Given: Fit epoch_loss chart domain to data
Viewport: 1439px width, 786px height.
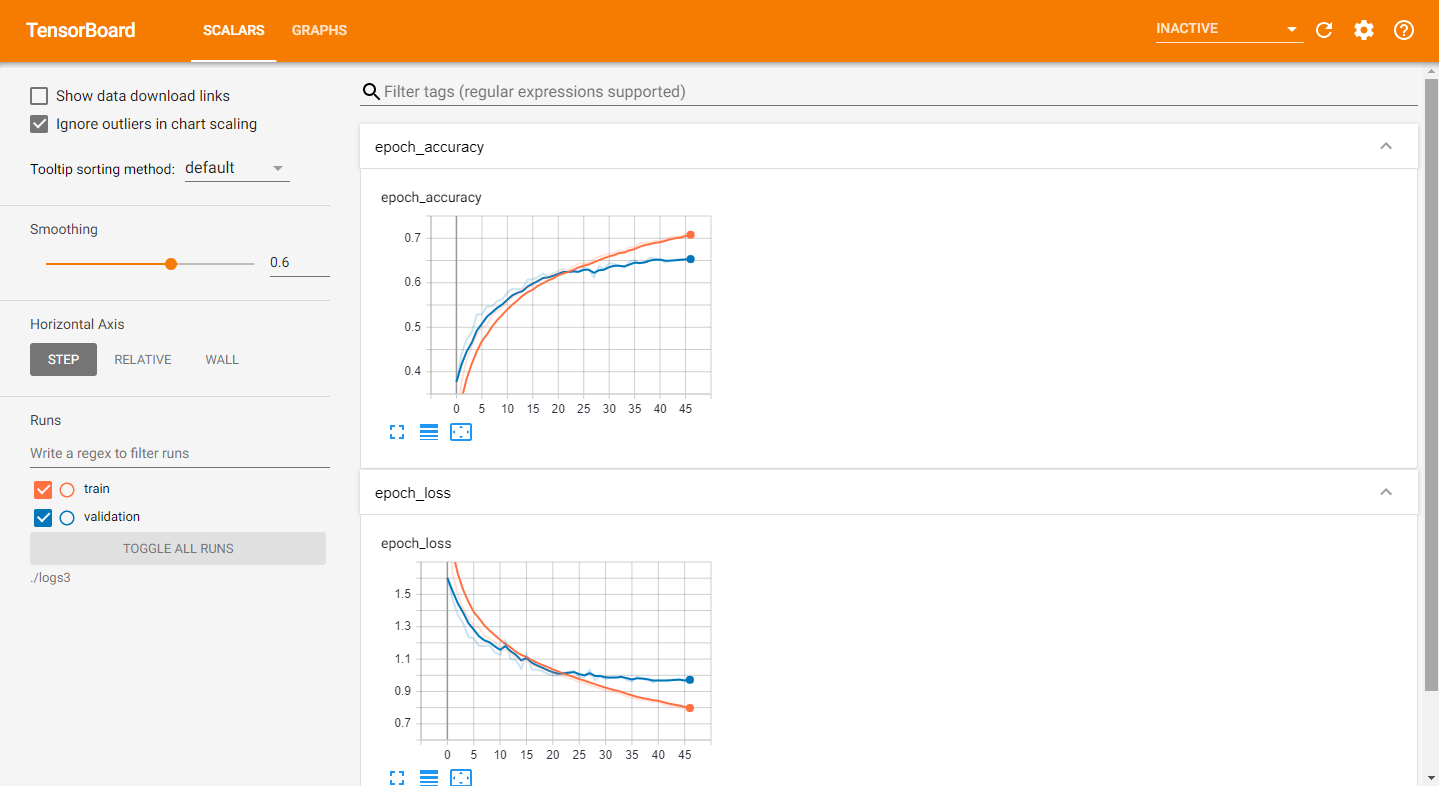Looking at the screenshot, I should click(x=461, y=777).
